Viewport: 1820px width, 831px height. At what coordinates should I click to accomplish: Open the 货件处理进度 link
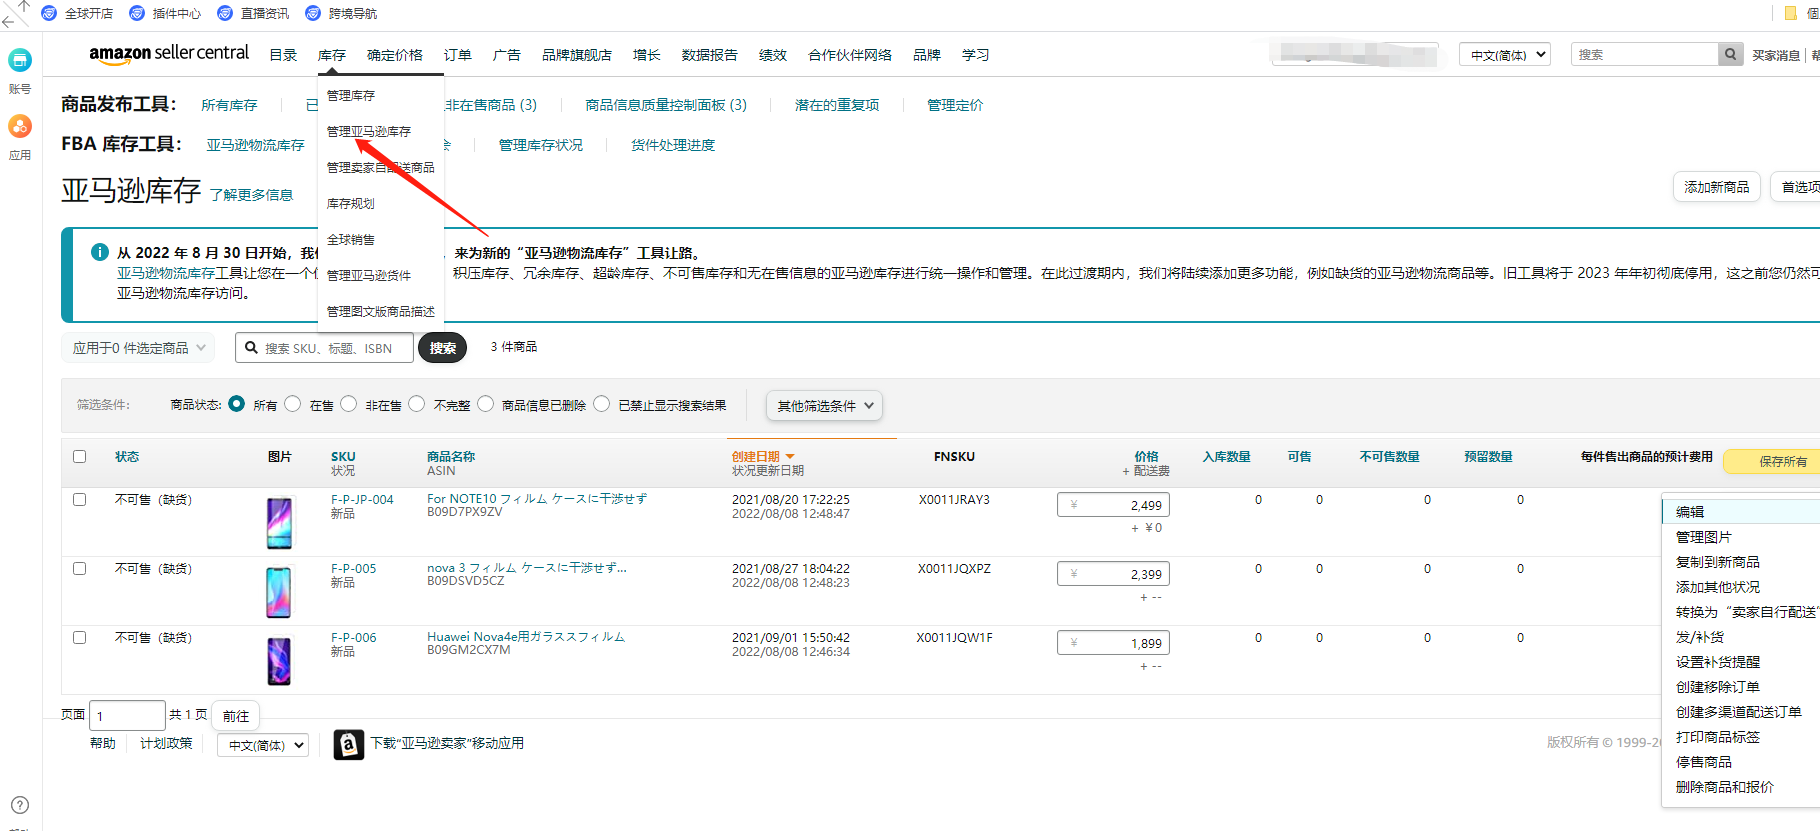(673, 145)
